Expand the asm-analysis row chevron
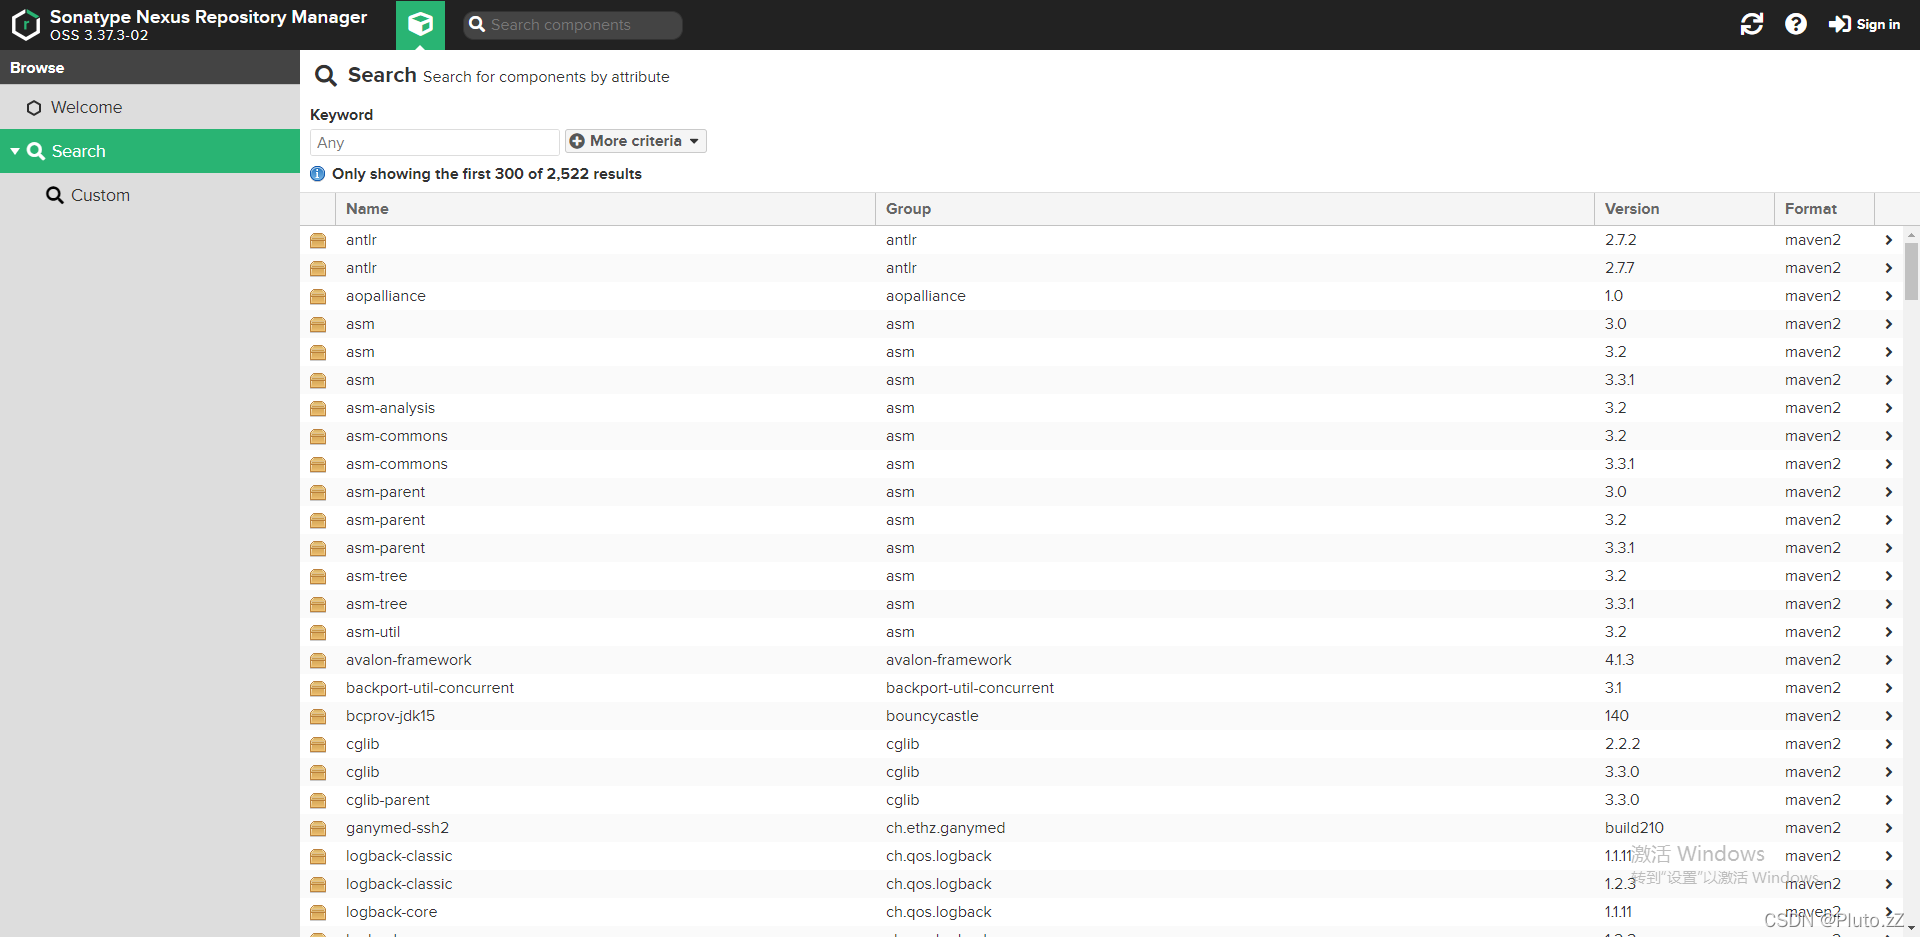The height and width of the screenshot is (937, 1920). pyautogui.click(x=1888, y=408)
